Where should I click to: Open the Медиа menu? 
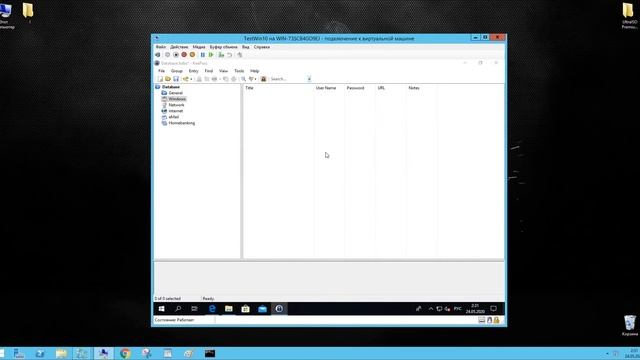pos(199,47)
